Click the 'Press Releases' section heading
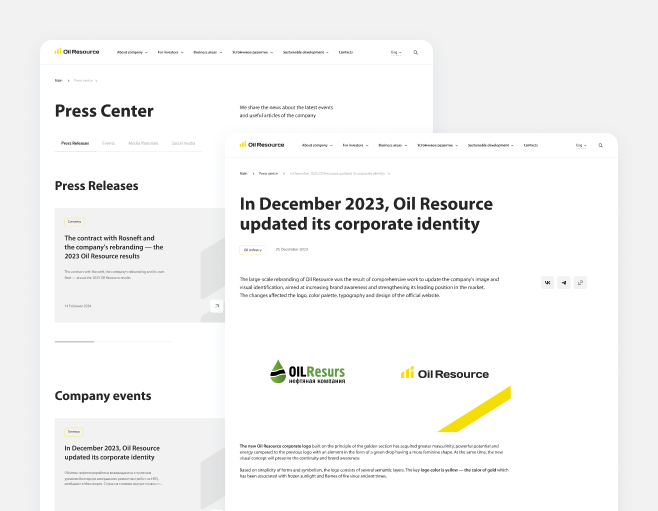The width and height of the screenshot is (658, 511). 97,186
